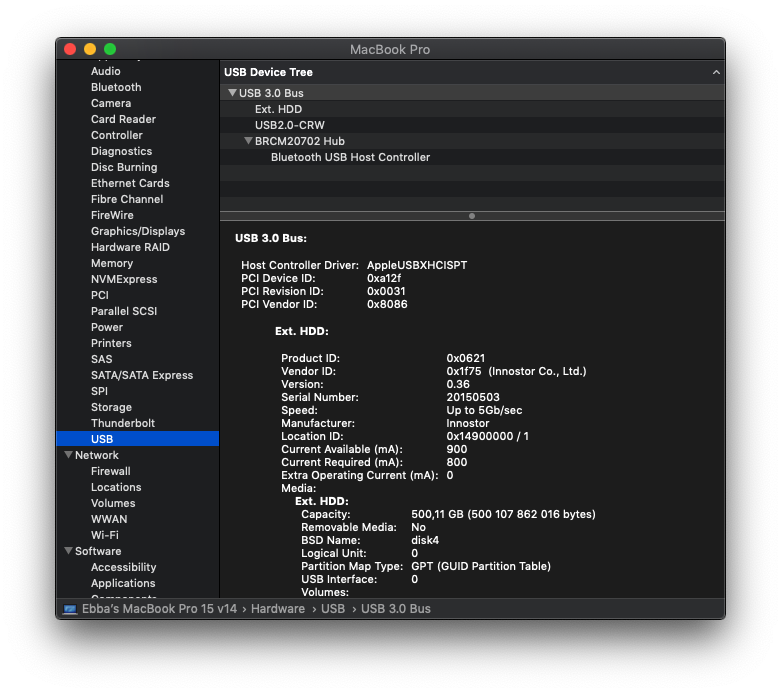781x693 pixels.
Task: Select Ext. HDD in the device tree
Action: tap(472, 109)
